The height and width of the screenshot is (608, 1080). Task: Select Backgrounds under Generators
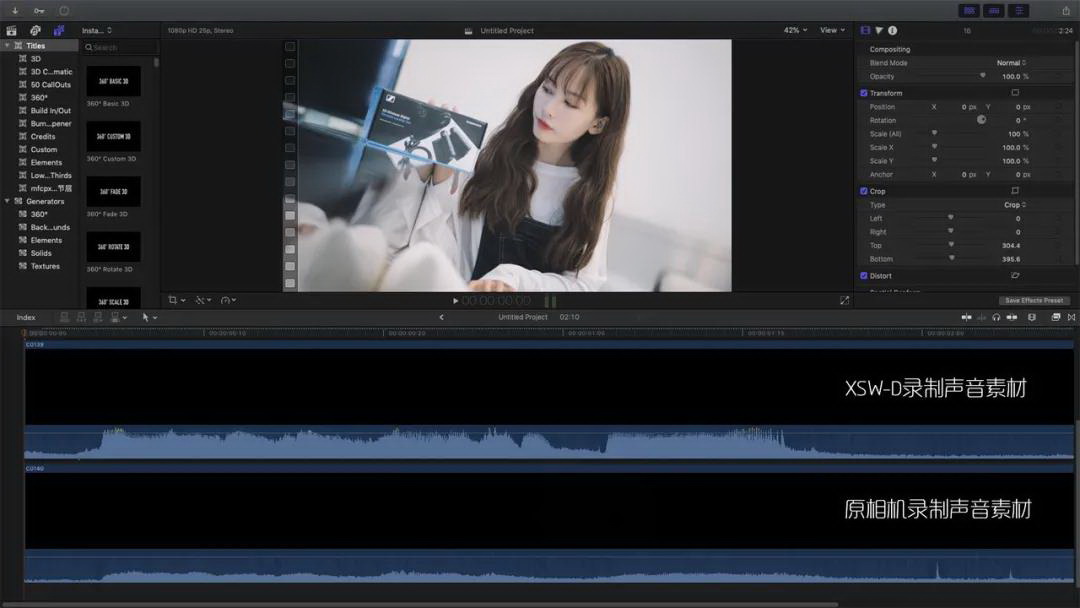[50, 227]
